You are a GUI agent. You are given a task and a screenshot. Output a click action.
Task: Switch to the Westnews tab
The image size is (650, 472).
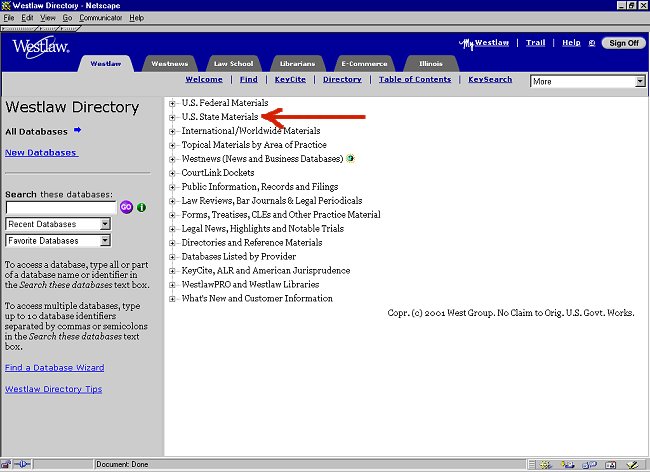[x=170, y=64]
